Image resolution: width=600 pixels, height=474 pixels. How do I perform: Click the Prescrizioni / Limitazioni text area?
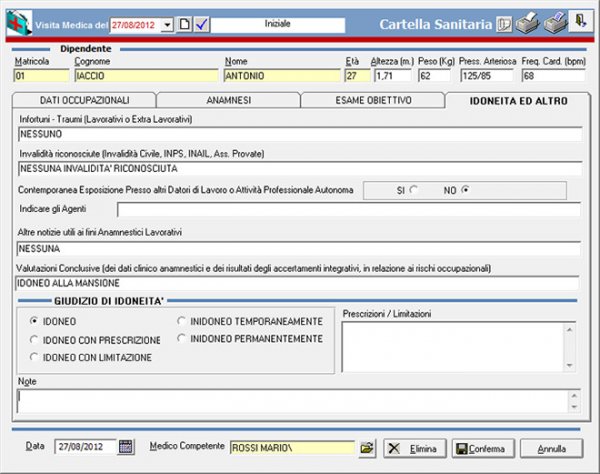click(x=459, y=345)
